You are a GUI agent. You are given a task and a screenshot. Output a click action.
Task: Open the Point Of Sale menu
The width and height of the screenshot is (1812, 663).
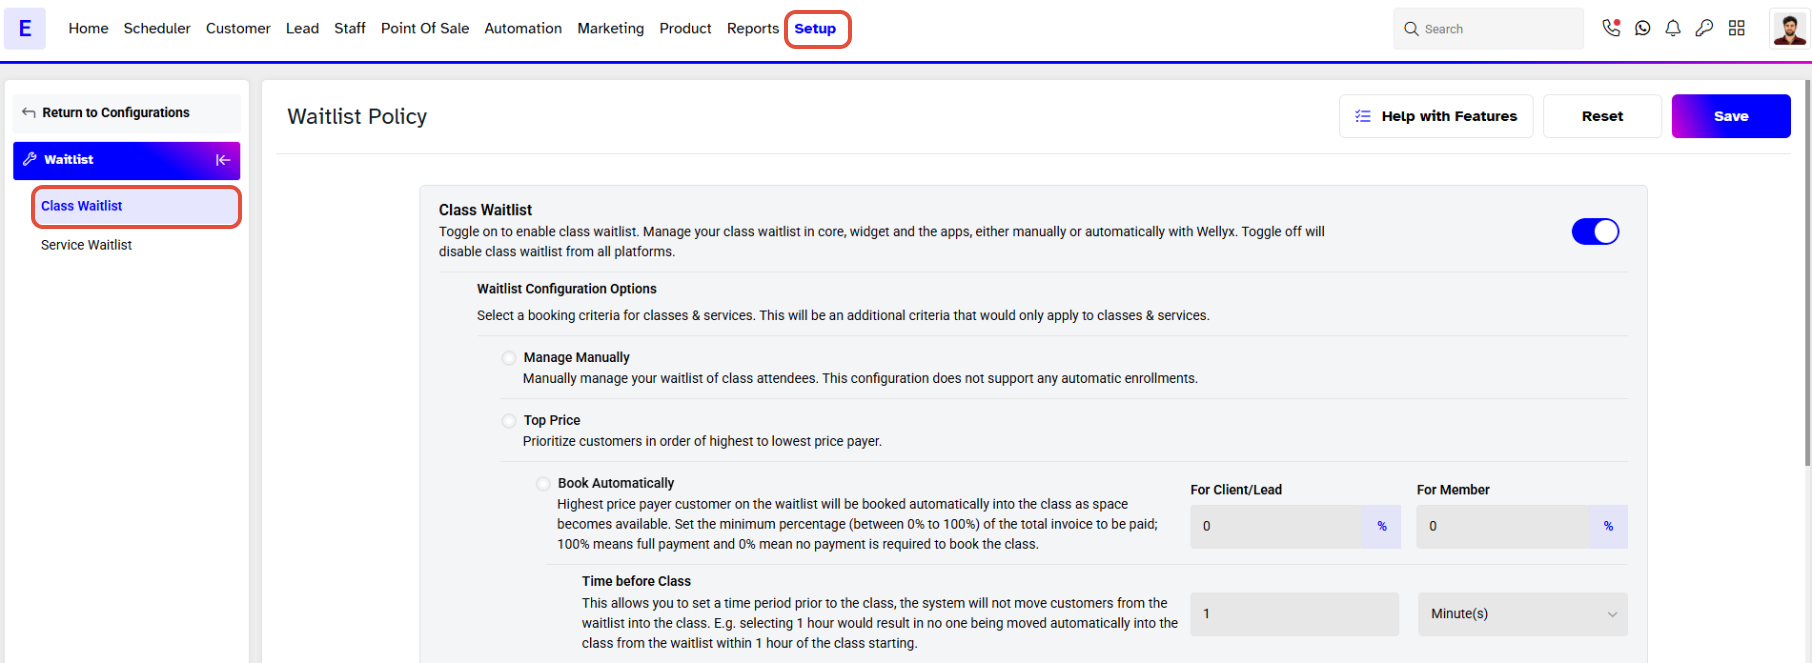tap(425, 28)
